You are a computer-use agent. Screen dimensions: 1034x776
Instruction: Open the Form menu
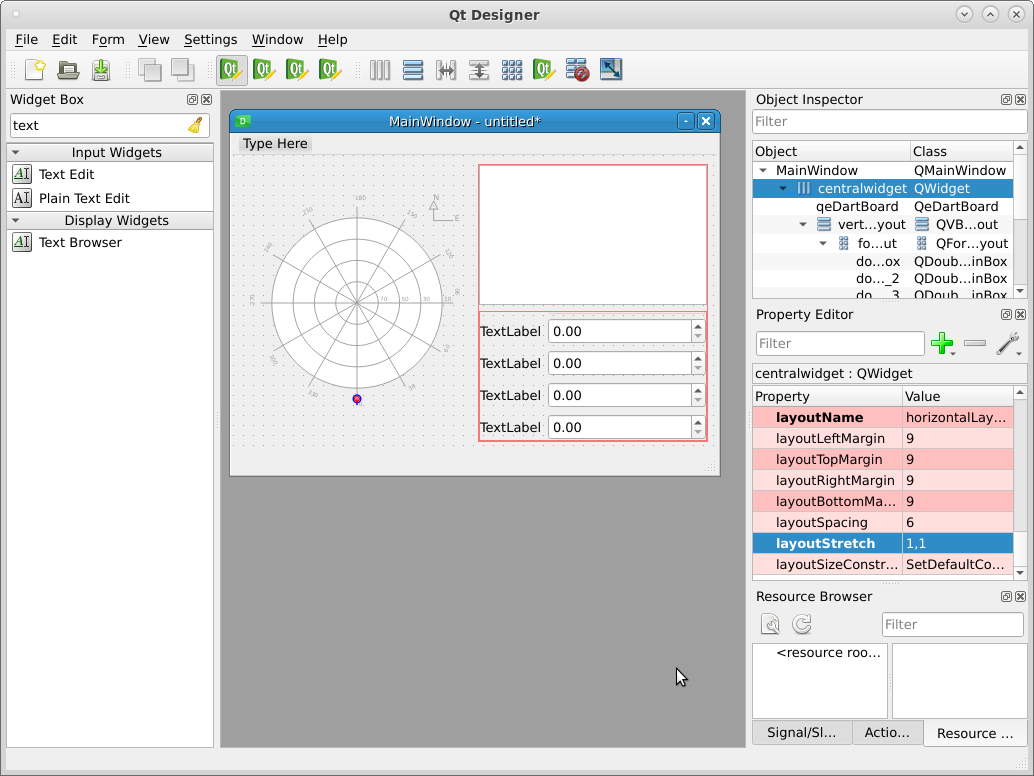[x=108, y=39]
